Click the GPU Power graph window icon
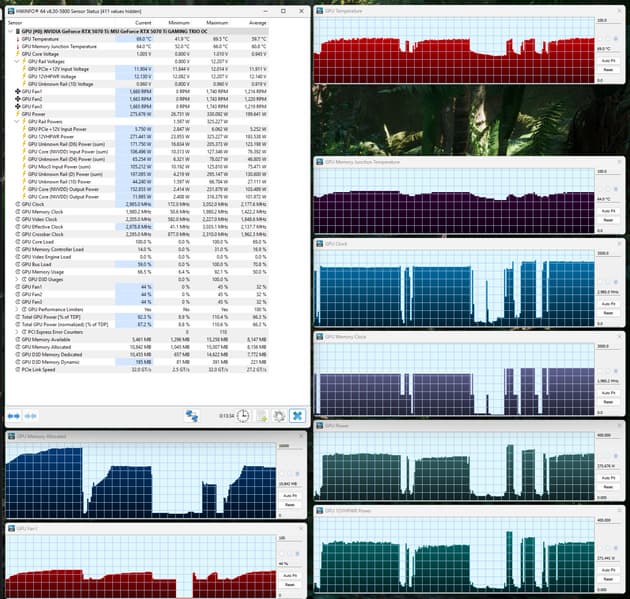Image resolution: width=630 pixels, height=599 pixels. [x=320, y=425]
